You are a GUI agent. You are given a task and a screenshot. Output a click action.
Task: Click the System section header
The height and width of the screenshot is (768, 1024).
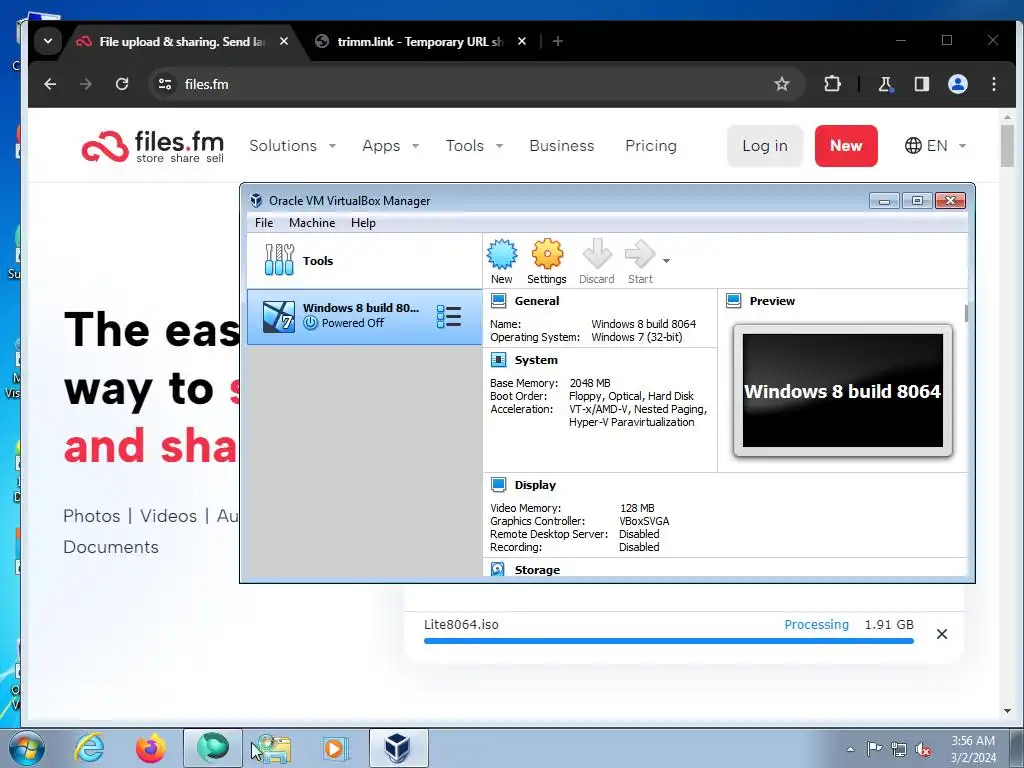pos(536,360)
